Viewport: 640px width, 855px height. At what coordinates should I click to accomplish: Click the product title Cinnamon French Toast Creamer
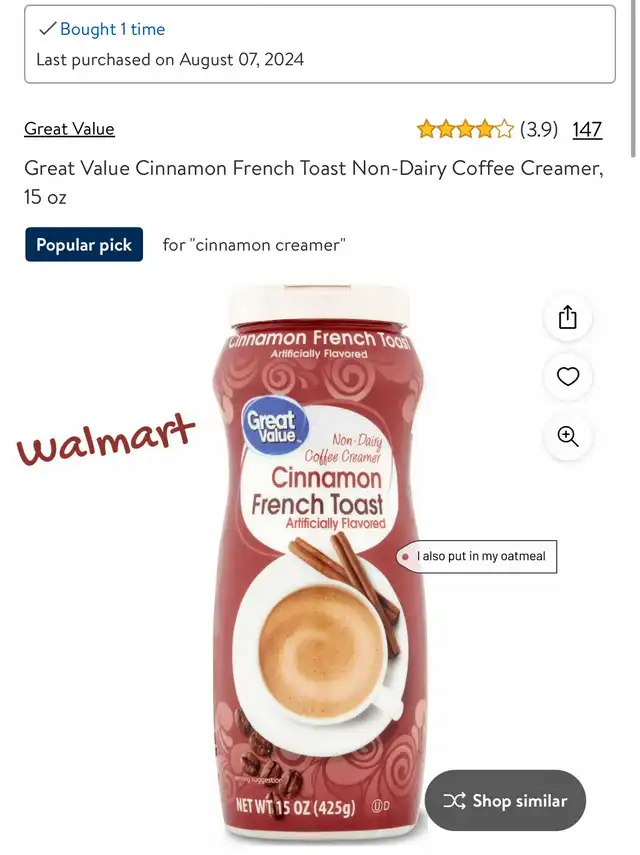314,182
